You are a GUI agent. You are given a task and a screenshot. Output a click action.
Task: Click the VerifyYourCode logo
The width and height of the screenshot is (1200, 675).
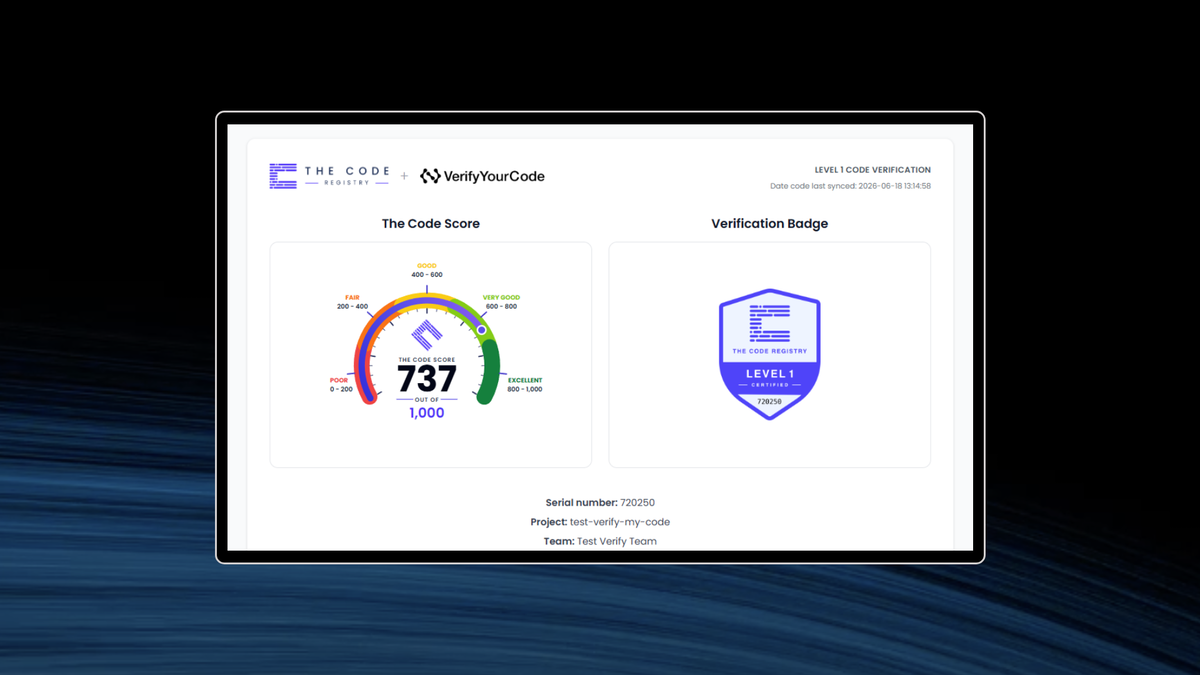tap(482, 176)
